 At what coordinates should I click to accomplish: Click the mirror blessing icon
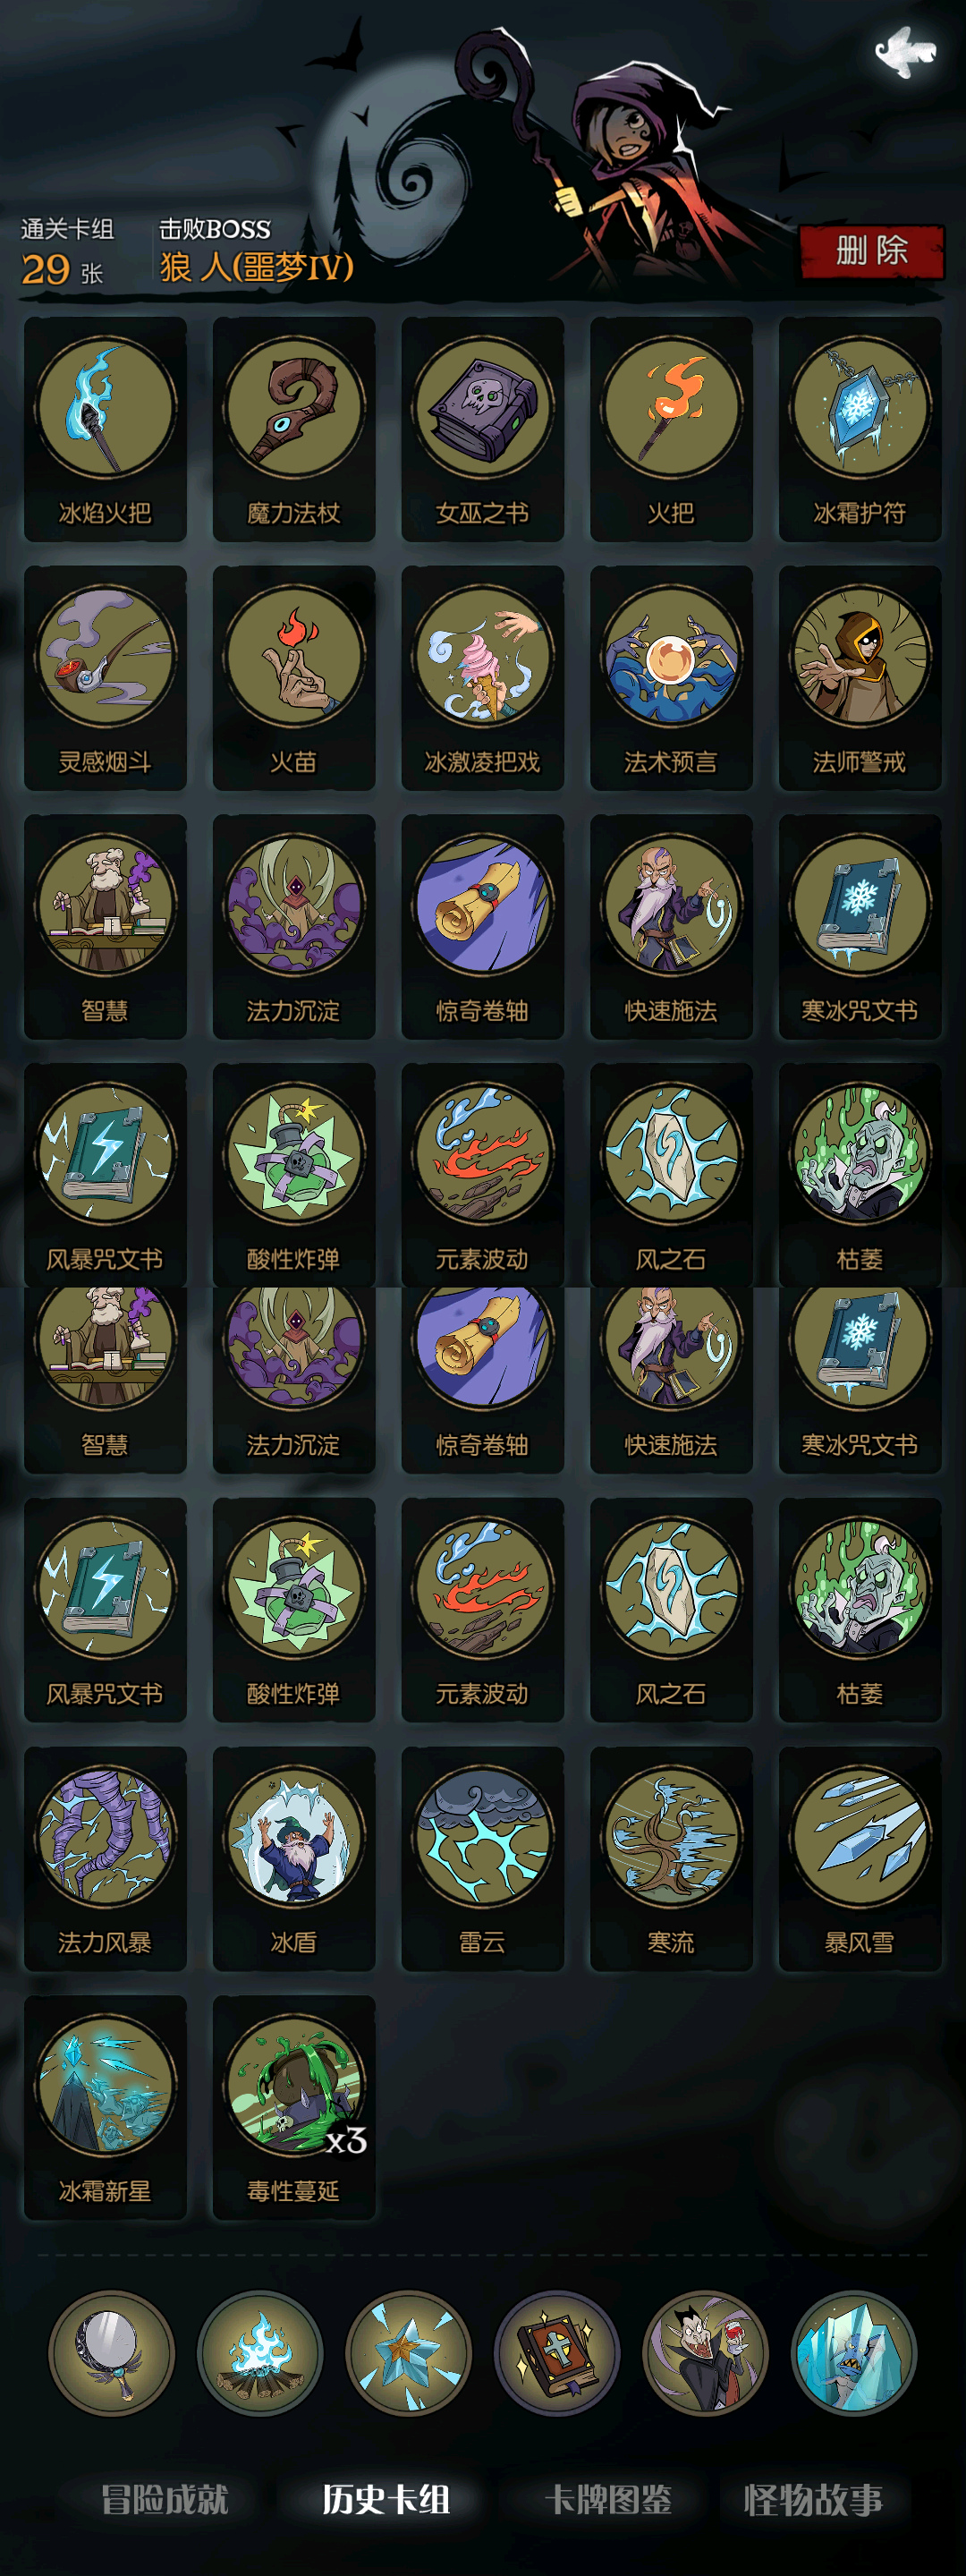[111, 2353]
